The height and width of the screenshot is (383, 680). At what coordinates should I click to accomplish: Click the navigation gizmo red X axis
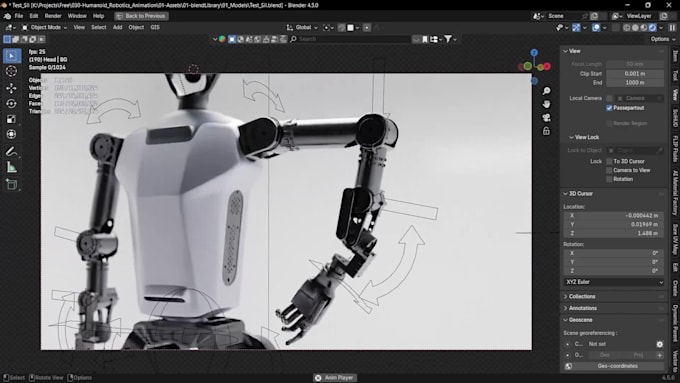point(547,66)
